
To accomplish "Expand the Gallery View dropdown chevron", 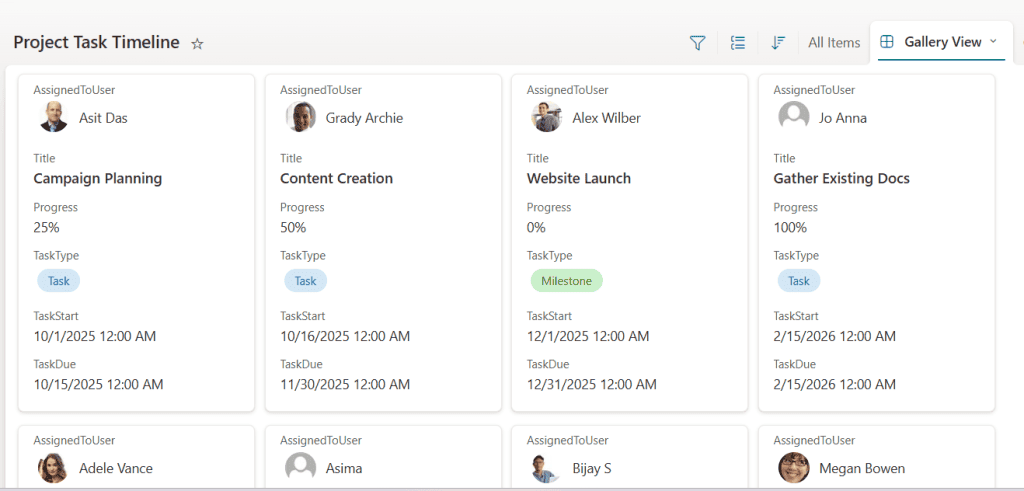I will click(993, 41).
